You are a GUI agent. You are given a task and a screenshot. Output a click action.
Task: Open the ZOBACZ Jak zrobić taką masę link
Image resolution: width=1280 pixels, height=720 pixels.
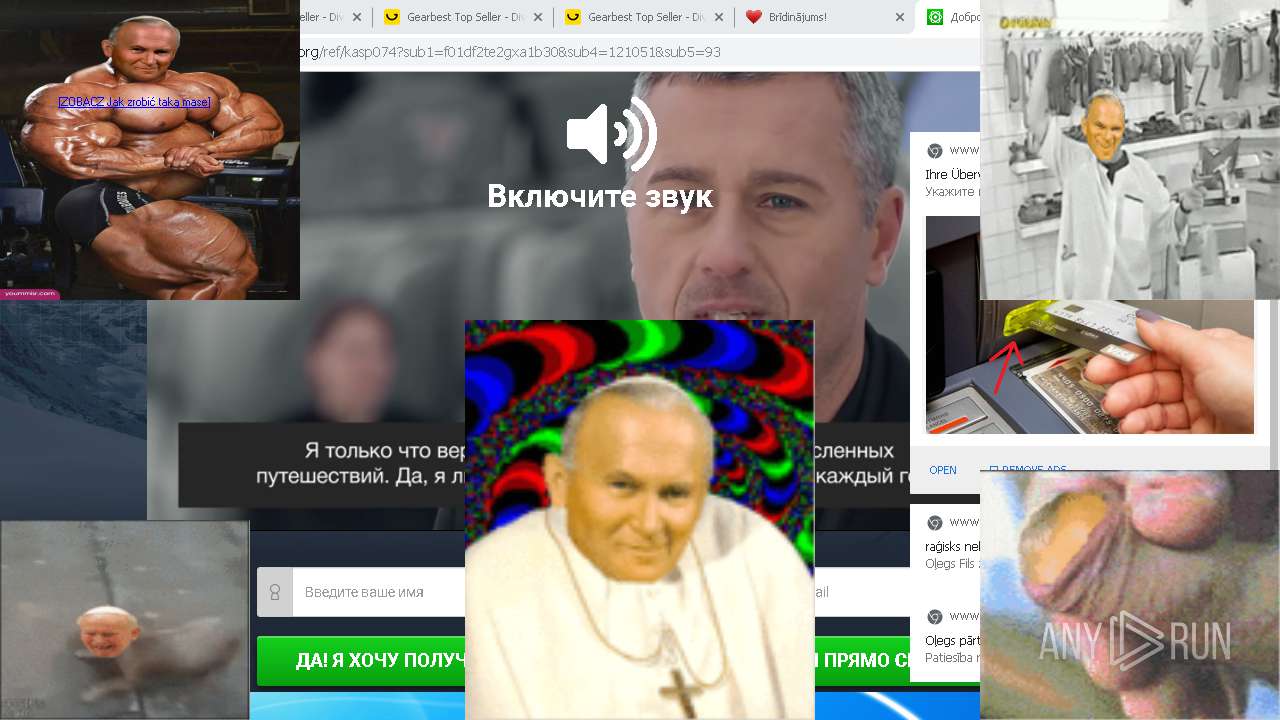(134, 102)
